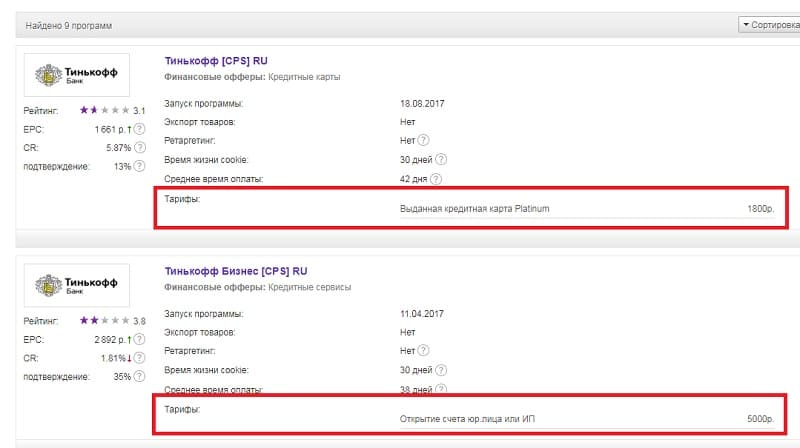Click the help icon next to CR 5.87%
The width and height of the screenshot is (800, 448).
[140, 147]
